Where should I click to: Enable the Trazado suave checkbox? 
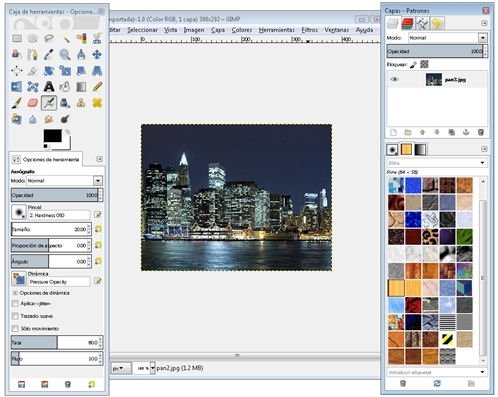click(15, 316)
